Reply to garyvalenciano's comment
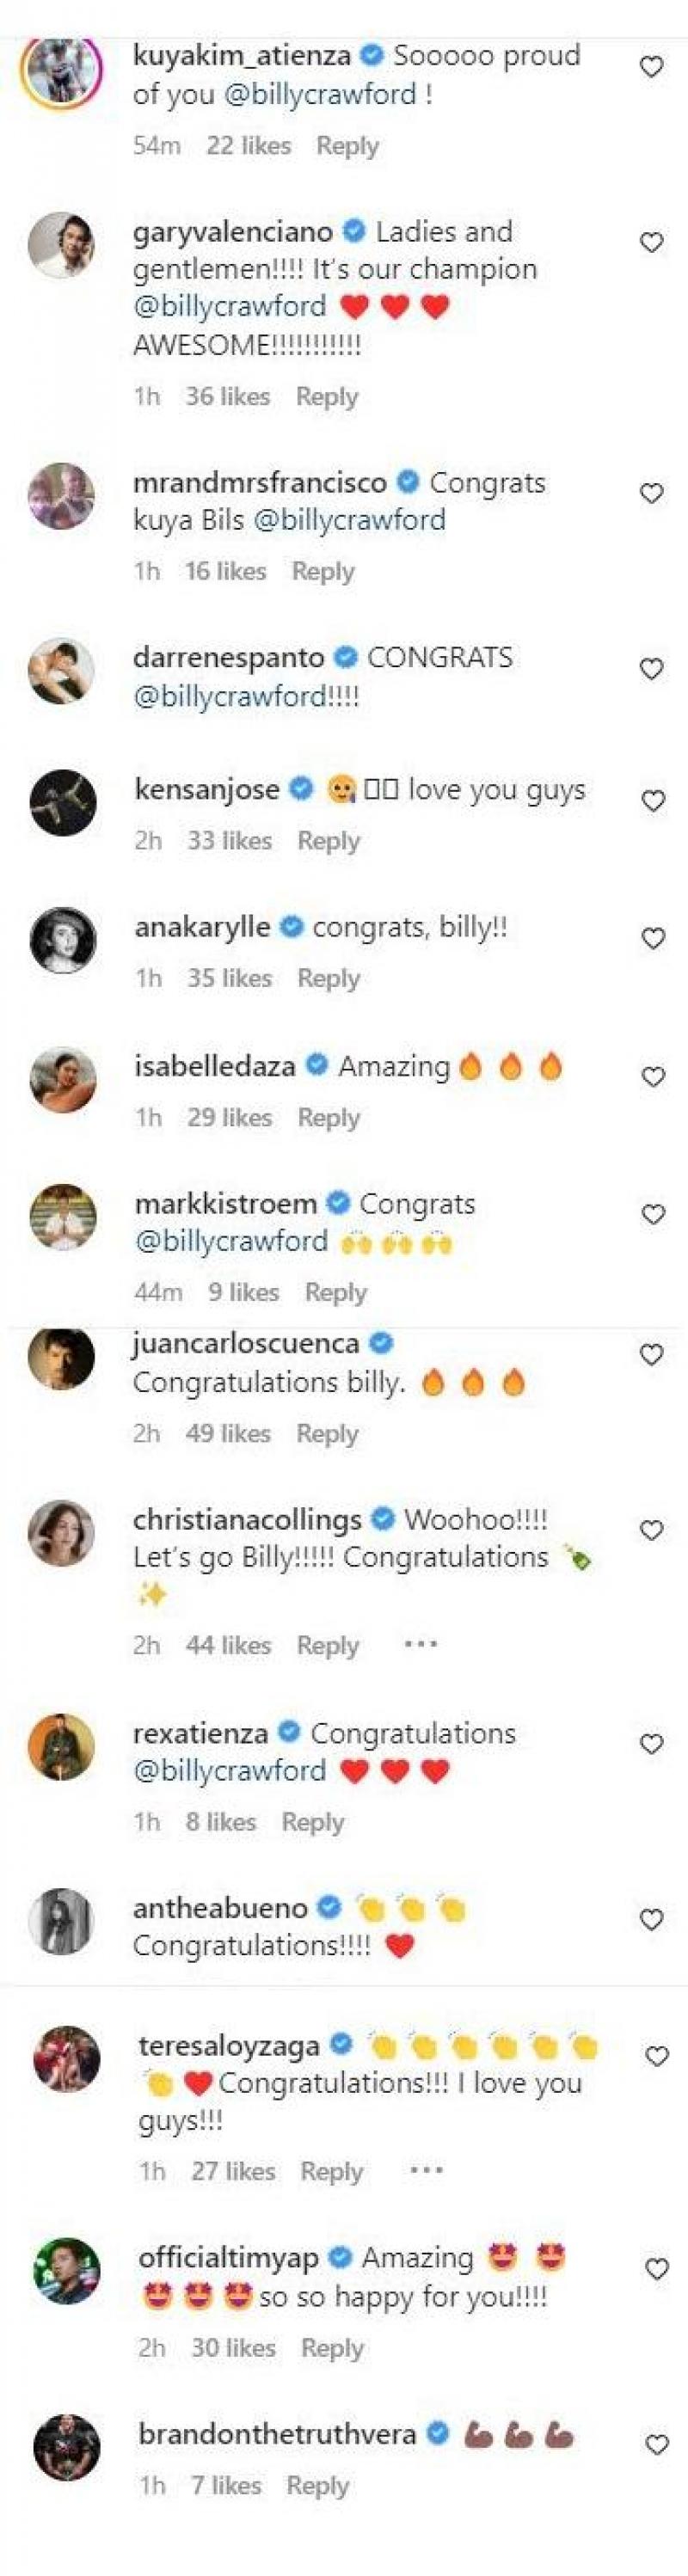 pos(327,397)
